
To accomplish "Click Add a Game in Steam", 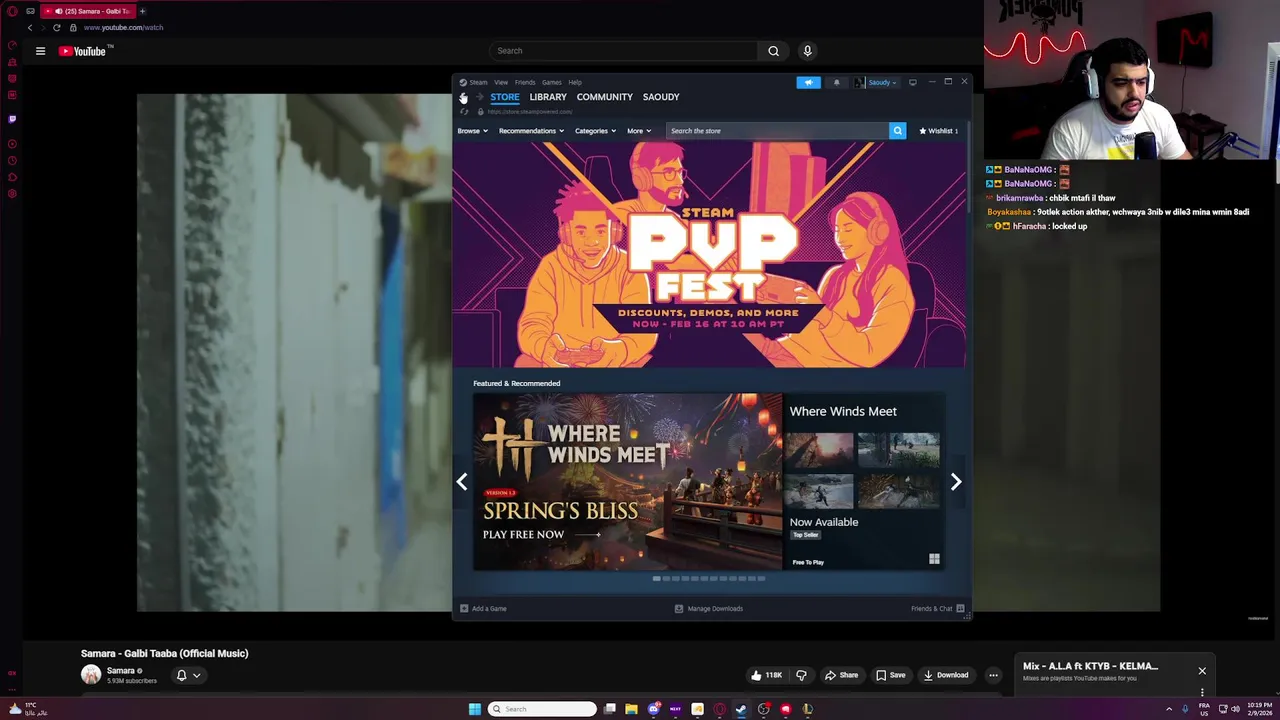I will click(483, 608).
